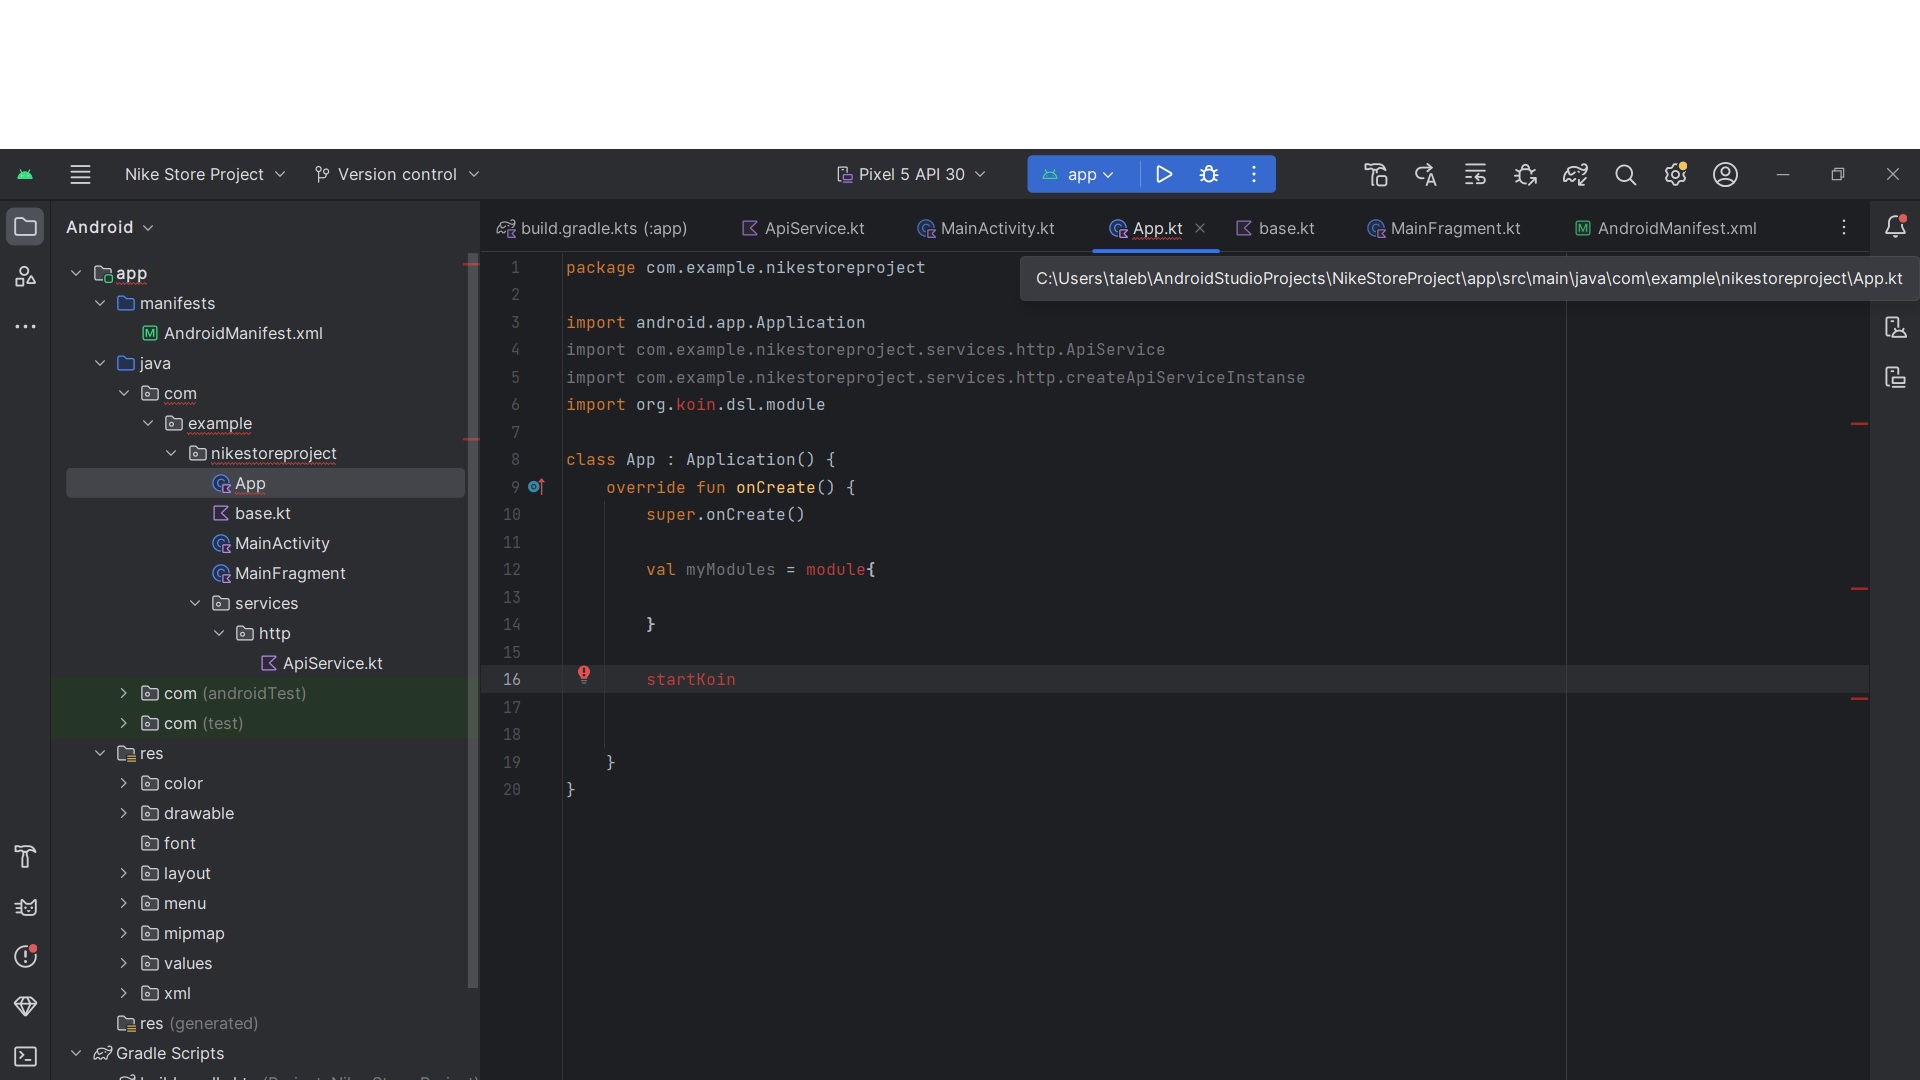Click the Profile/Account icon in toolbar
Screen dimensions: 1920x1080
coord(1724,173)
